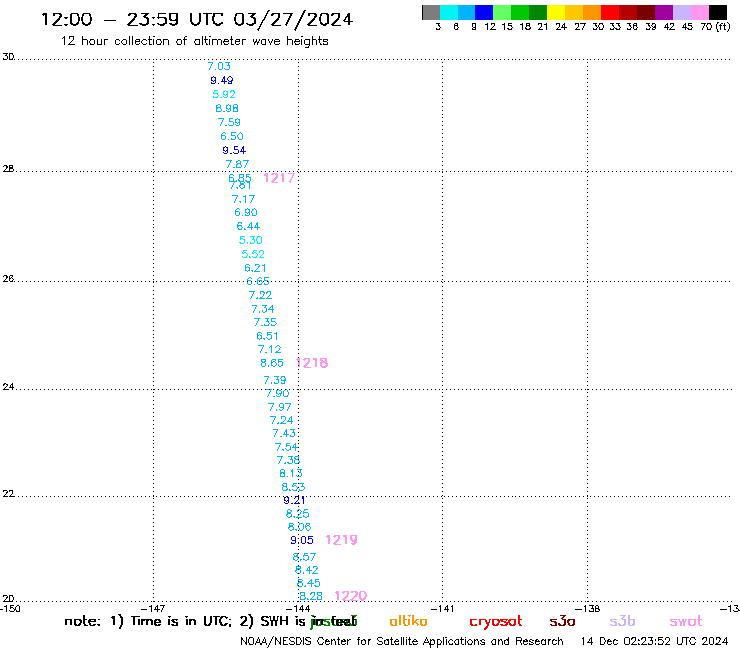Click the wave height value 6.51
The width and height of the screenshot is (740, 650).
pyautogui.click(x=267, y=336)
